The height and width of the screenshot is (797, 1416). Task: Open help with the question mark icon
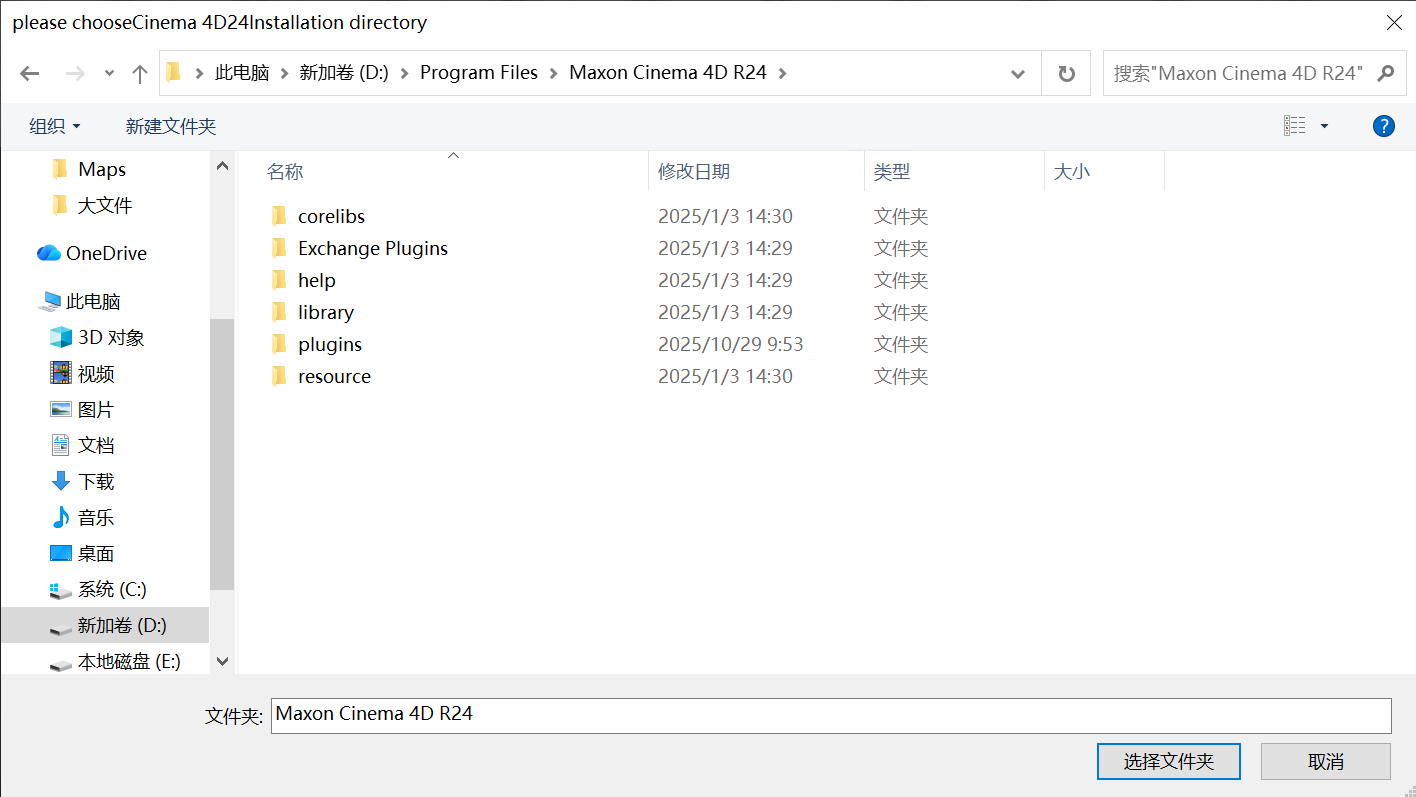(1384, 126)
